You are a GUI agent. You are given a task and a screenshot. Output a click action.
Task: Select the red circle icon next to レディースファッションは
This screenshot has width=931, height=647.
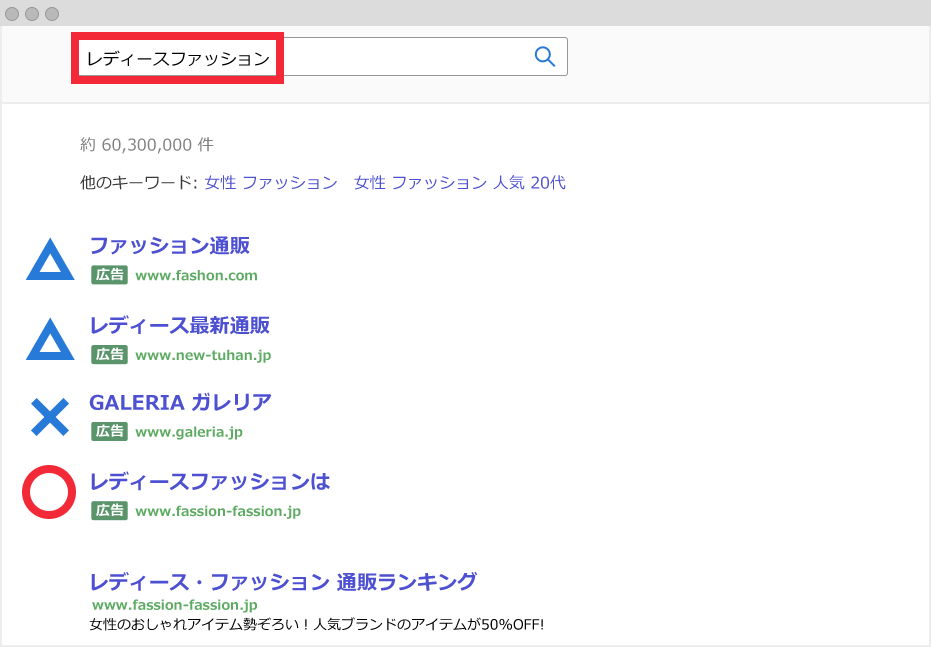pos(49,492)
